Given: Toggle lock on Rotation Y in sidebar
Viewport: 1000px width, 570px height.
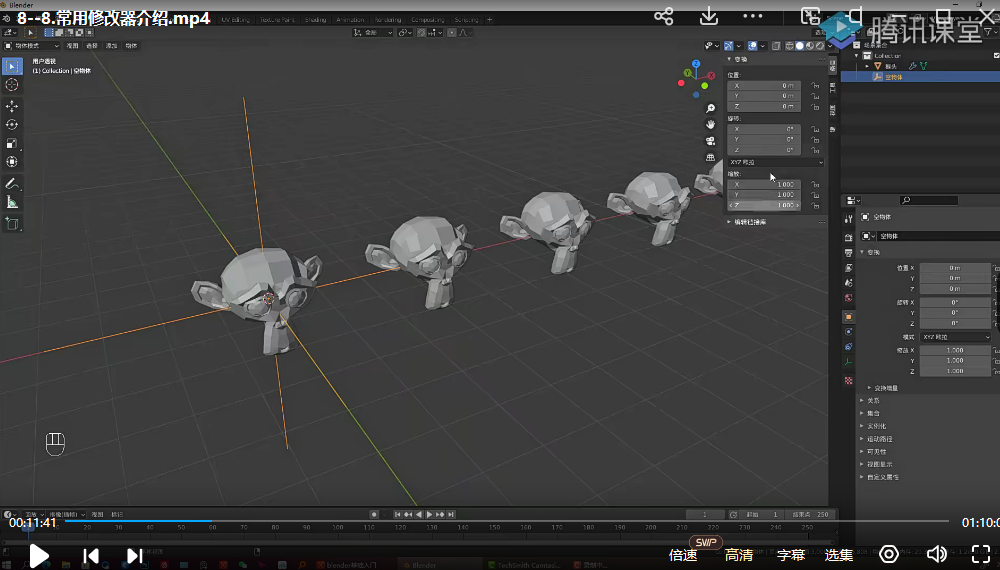Looking at the screenshot, I should click(815, 140).
